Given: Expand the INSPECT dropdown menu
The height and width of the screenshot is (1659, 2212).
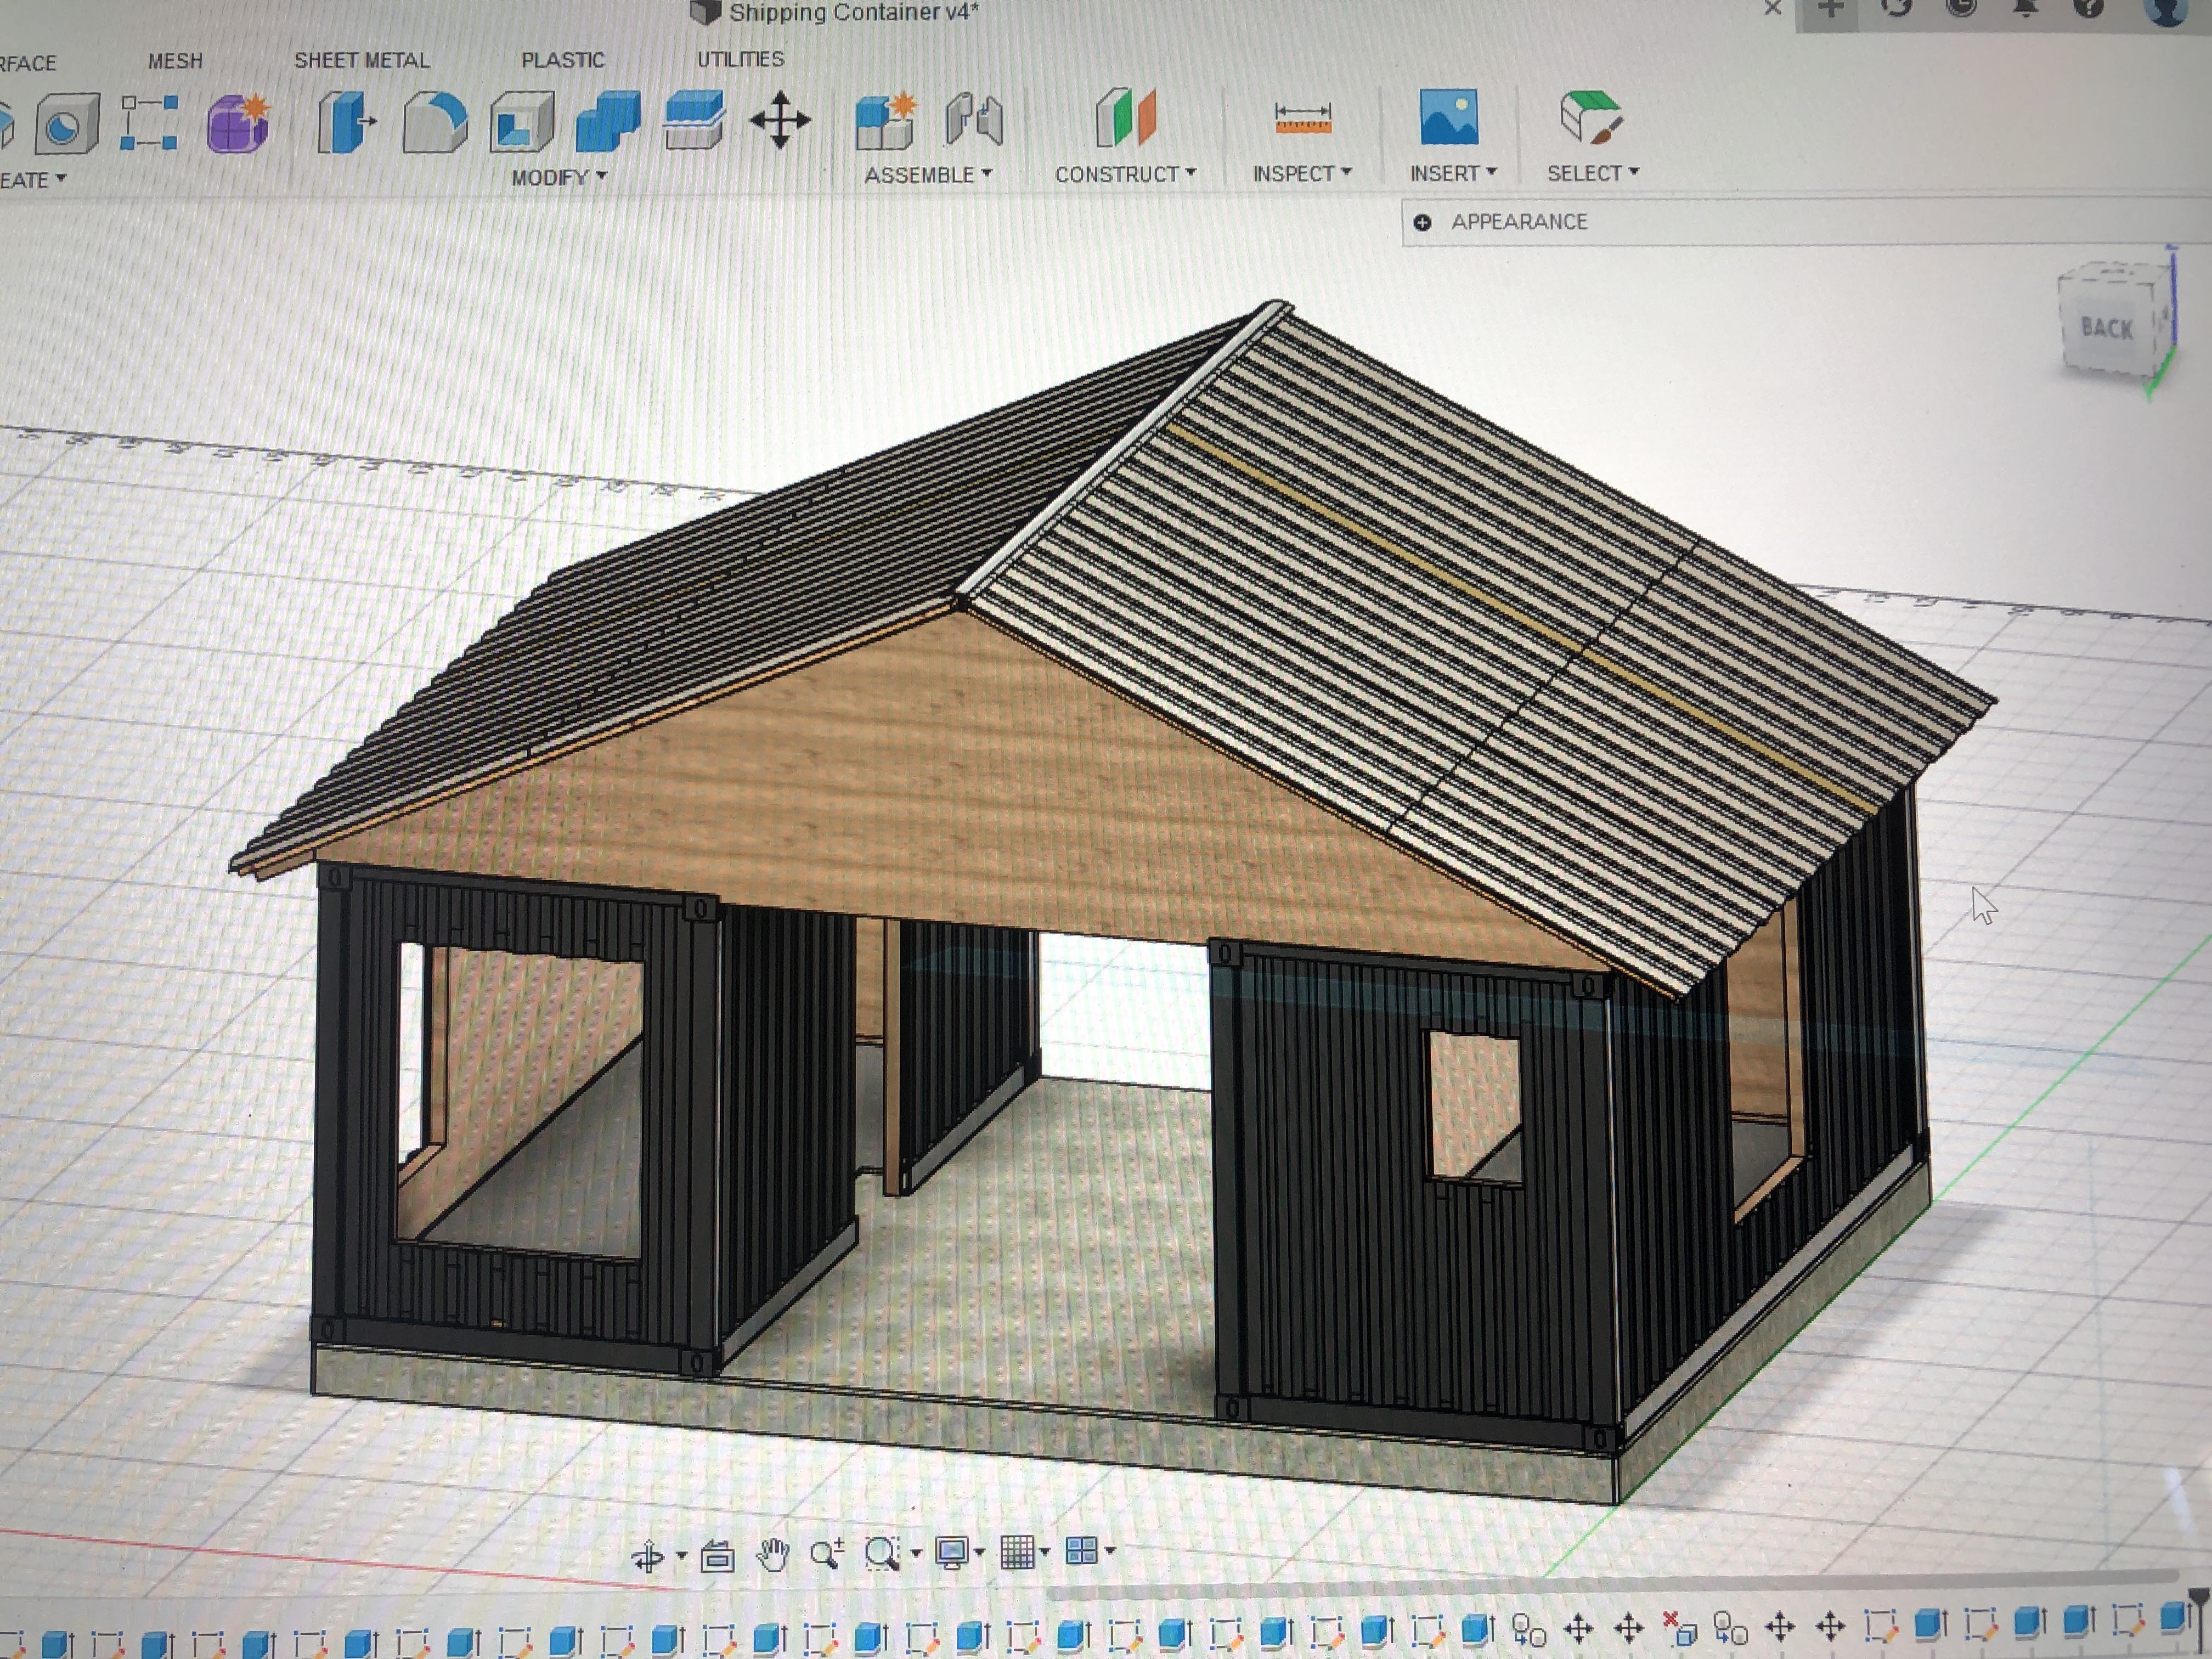Looking at the screenshot, I should (1302, 173).
